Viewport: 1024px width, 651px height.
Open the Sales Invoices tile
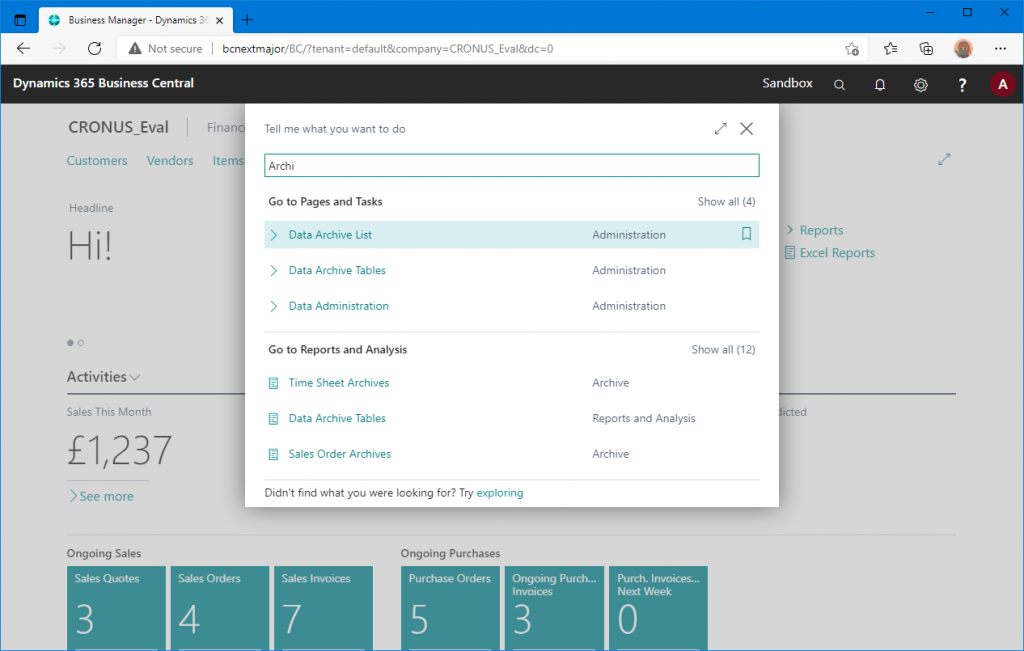coord(323,608)
